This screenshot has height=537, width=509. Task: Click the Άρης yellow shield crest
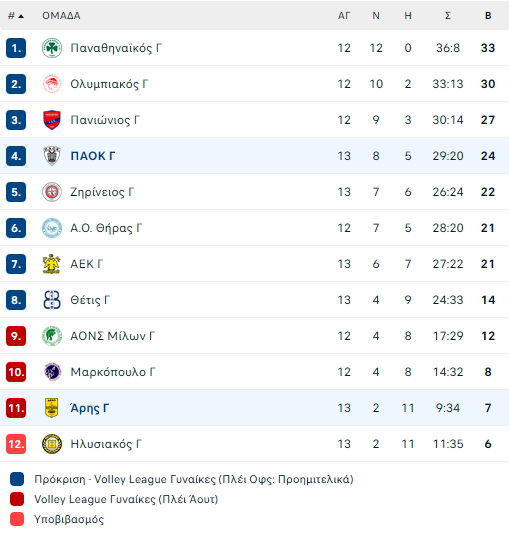click(52, 408)
